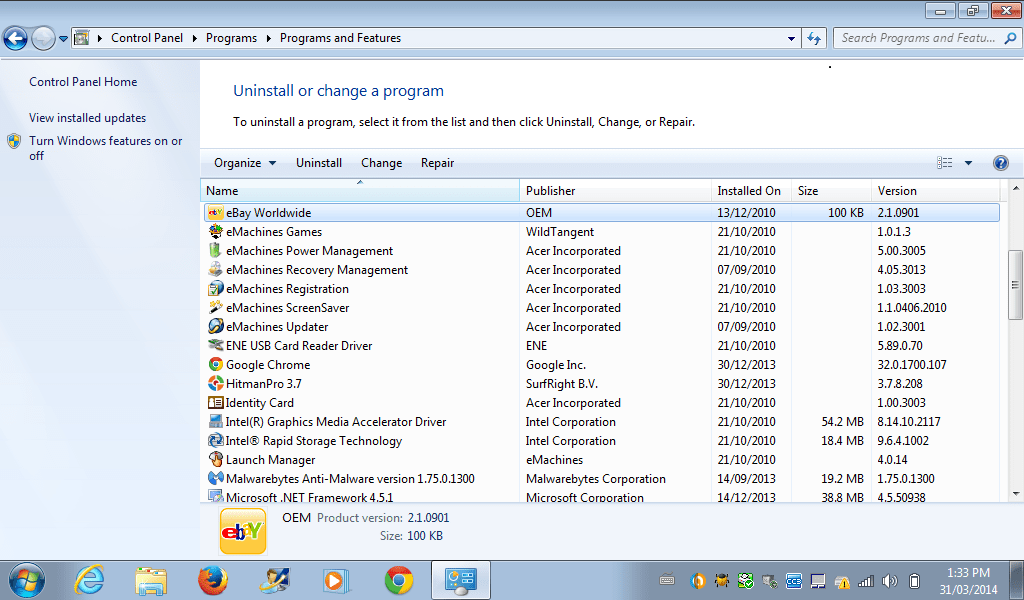
Task: Open Windows Media Player on taskbar
Action: [336, 580]
